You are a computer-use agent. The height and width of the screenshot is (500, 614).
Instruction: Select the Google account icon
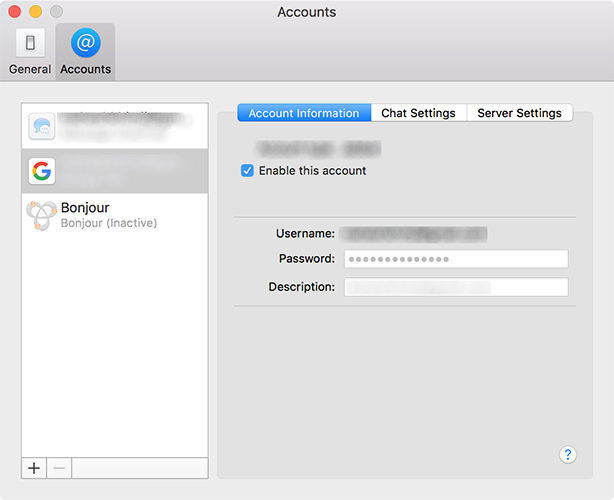(42, 171)
